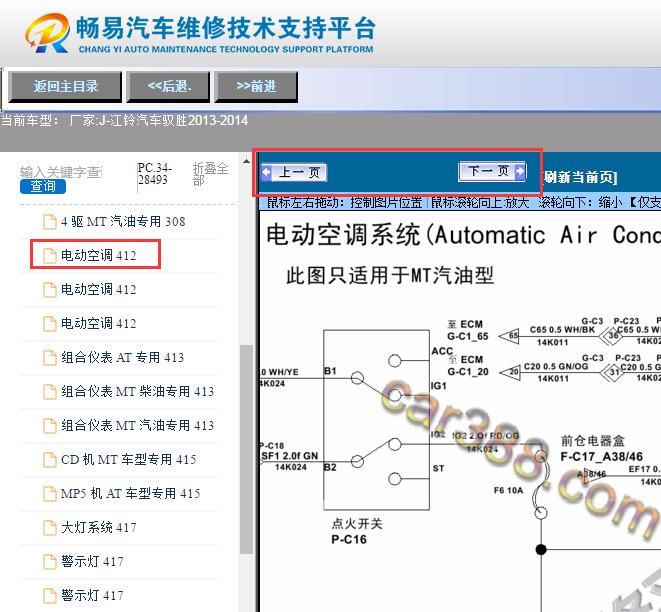Open MP5 机 AT 车型专用 415
The image size is (661, 612).
pyautogui.click(x=130, y=493)
